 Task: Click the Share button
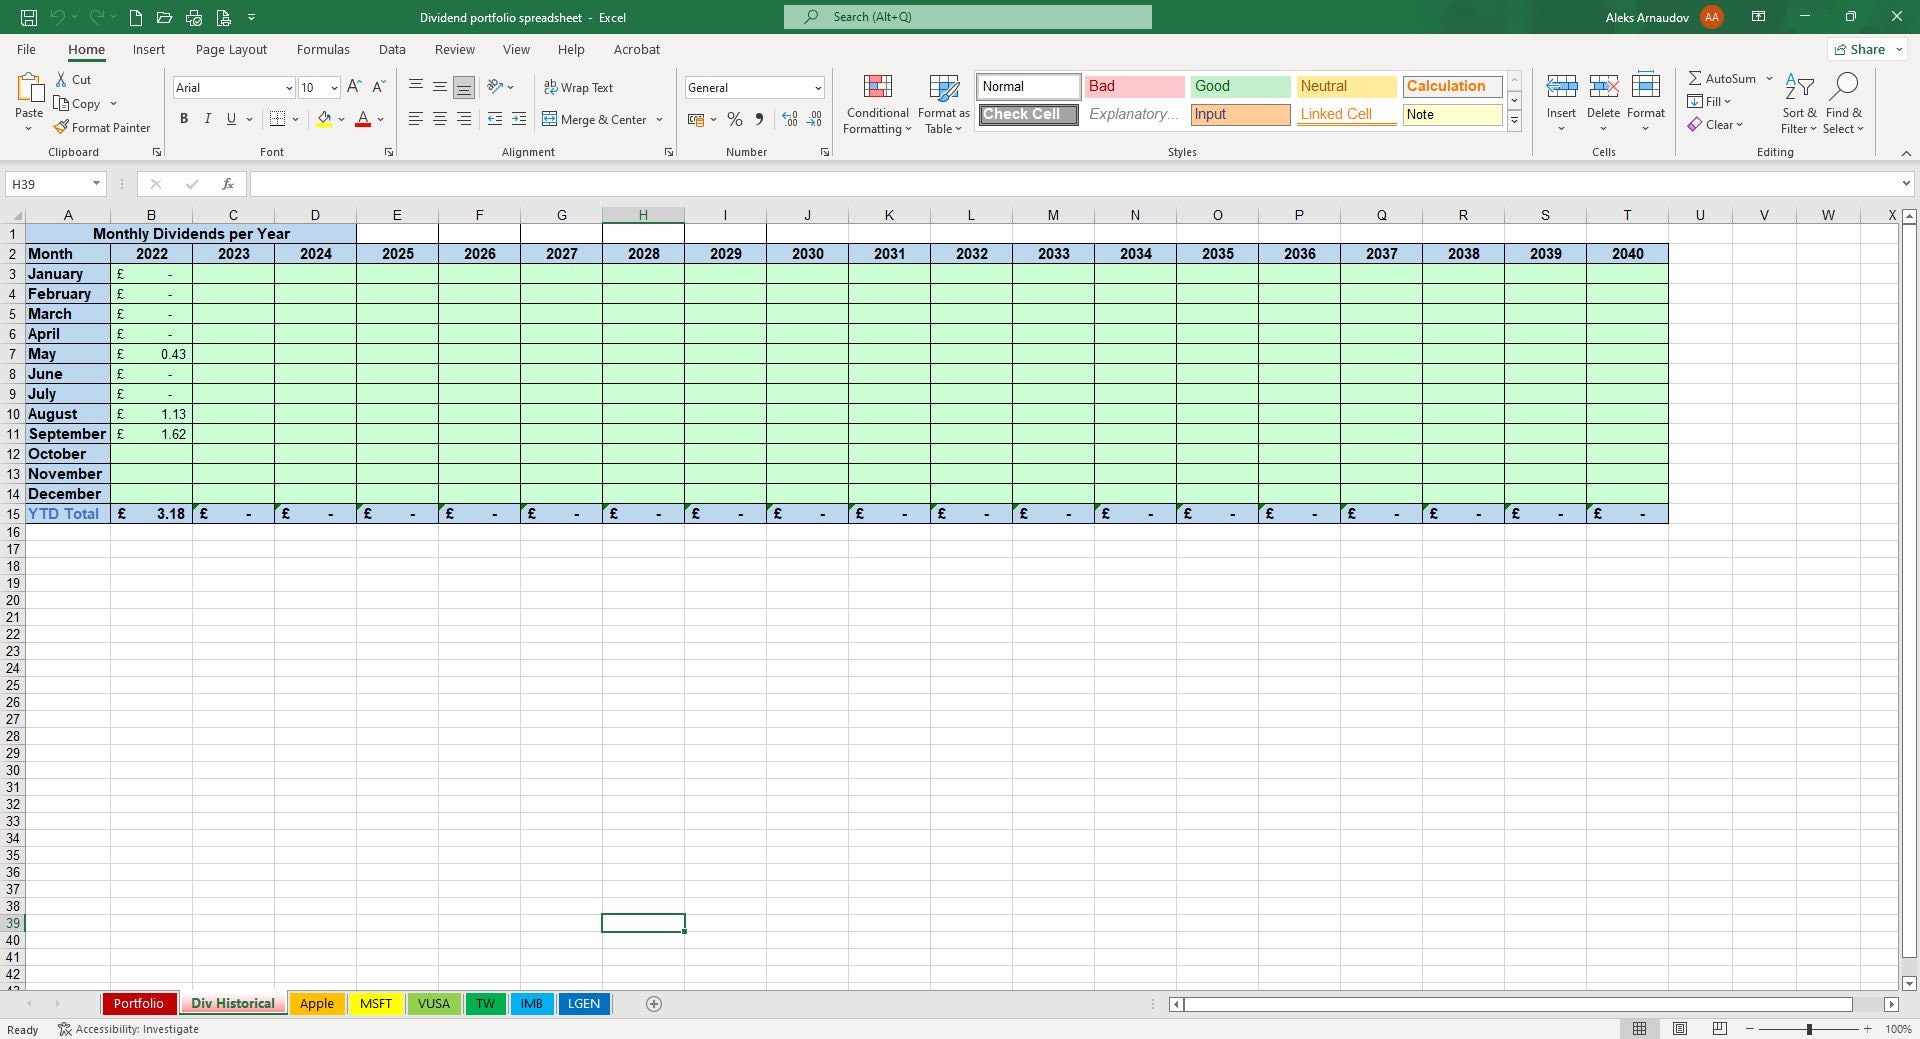1864,48
